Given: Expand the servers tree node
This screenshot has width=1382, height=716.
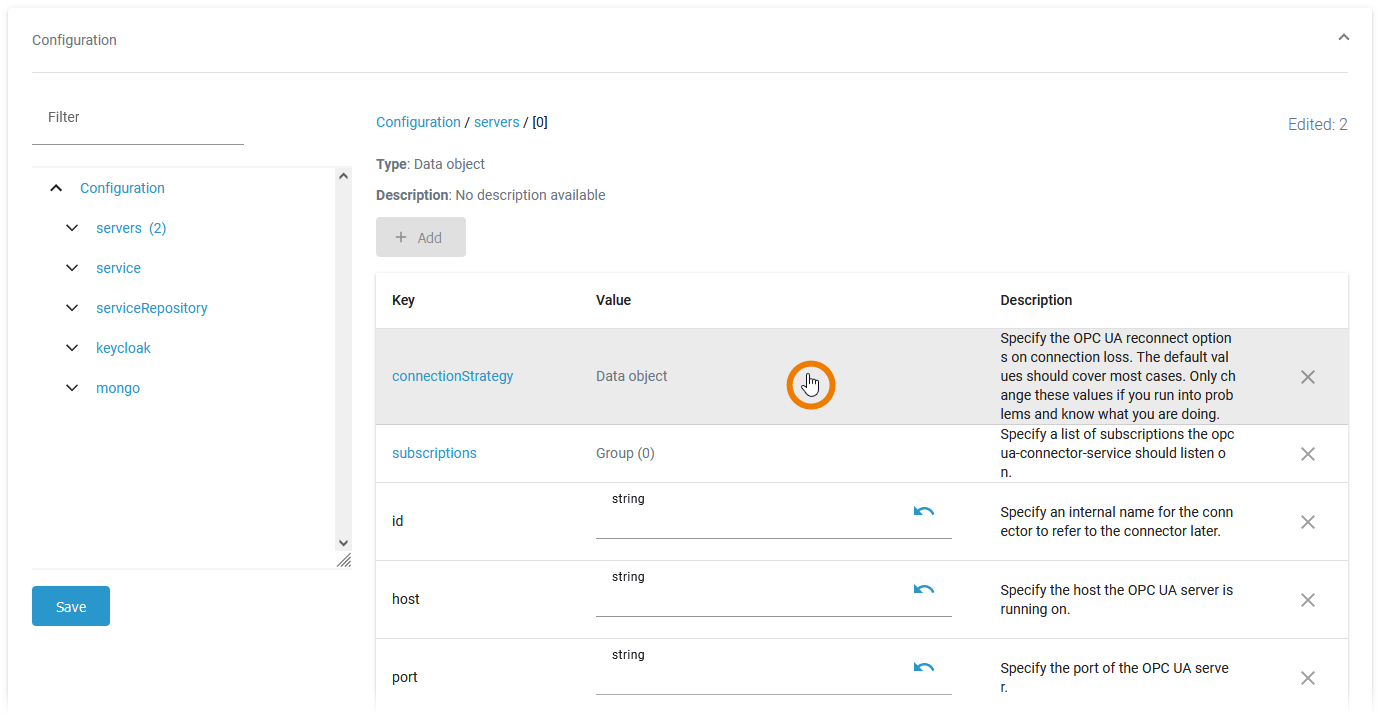Looking at the screenshot, I should pos(71,227).
